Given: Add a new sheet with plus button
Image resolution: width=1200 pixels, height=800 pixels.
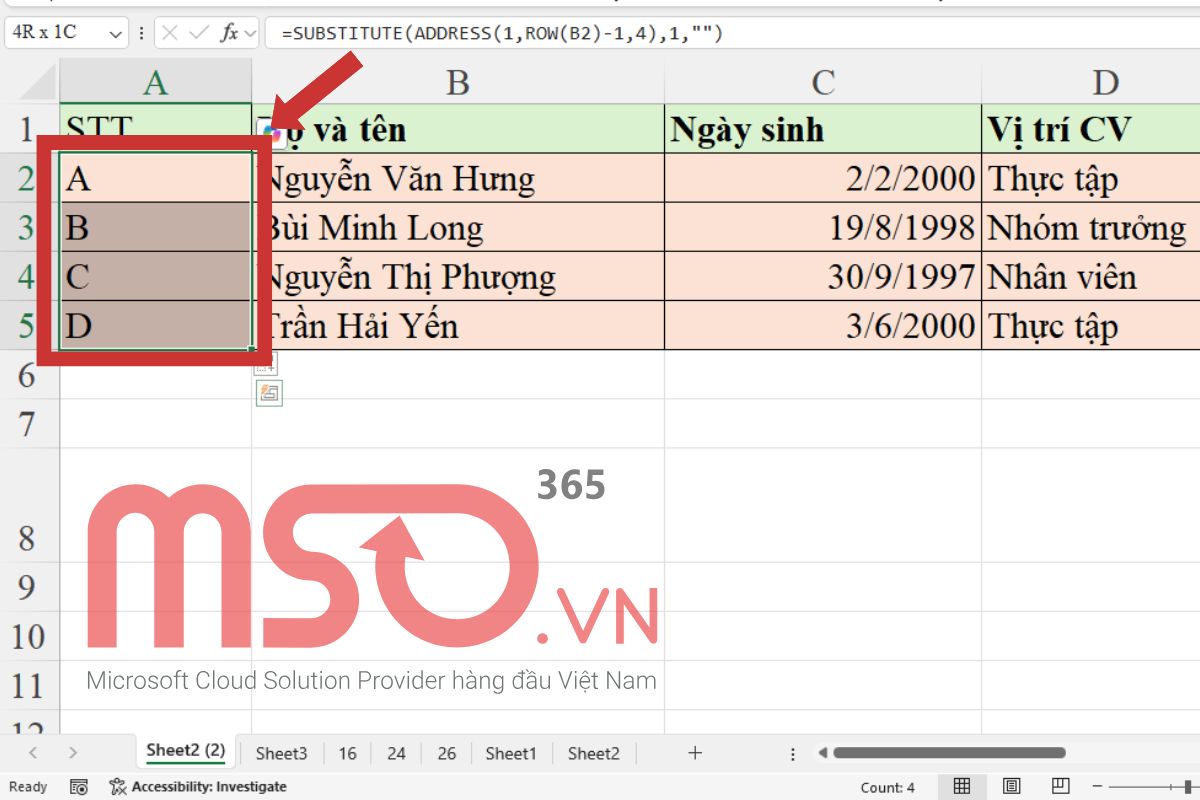Looking at the screenshot, I should click(696, 753).
